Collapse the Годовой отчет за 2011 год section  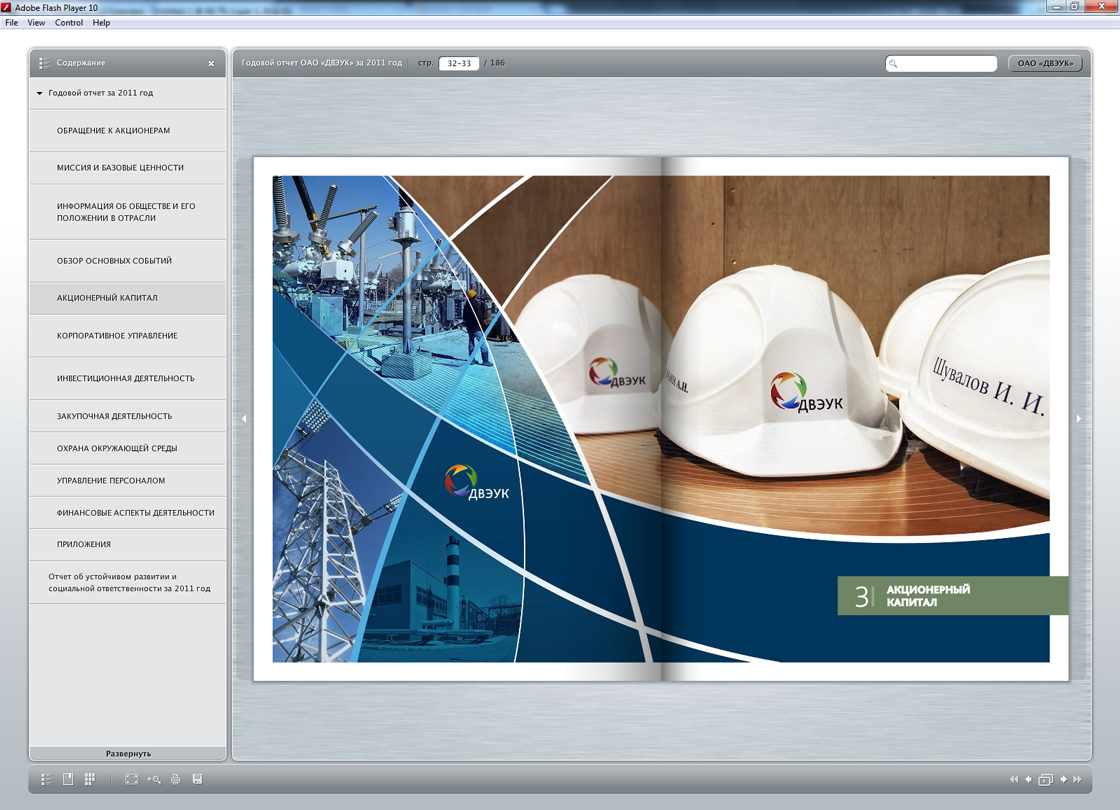coord(40,93)
